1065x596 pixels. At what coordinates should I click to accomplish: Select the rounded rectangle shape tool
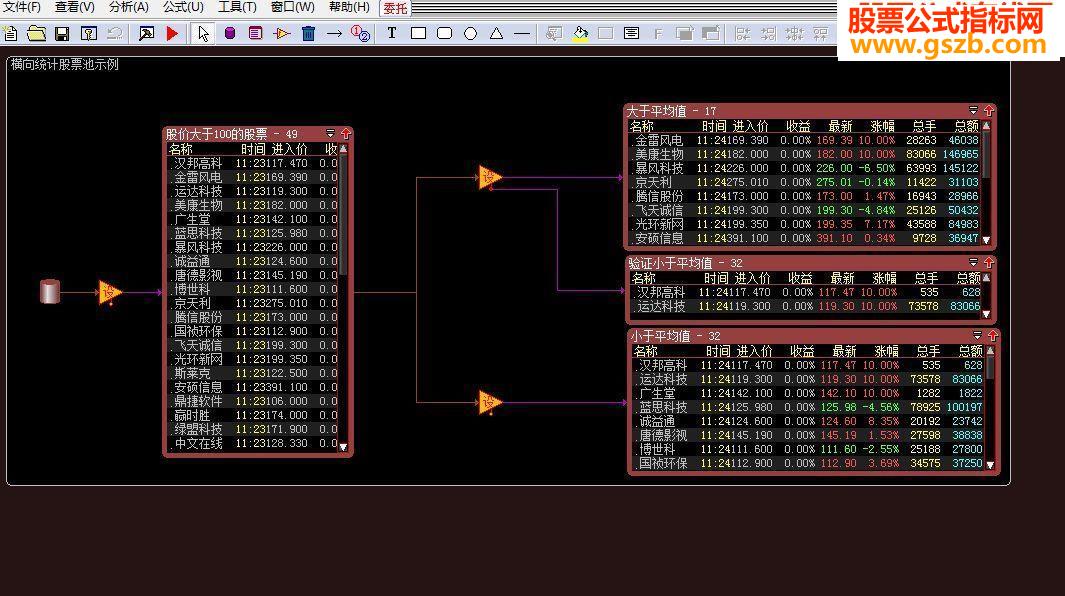(444, 33)
